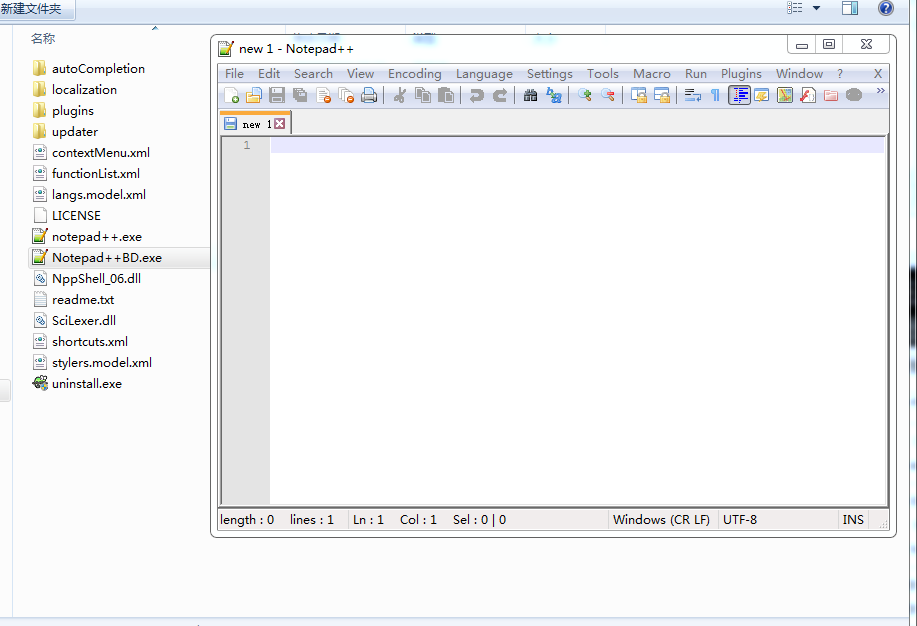Image resolution: width=917 pixels, height=626 pixels.
Task: Click the Zoom Out magnifier icon
Action: [x=608, y=95]
